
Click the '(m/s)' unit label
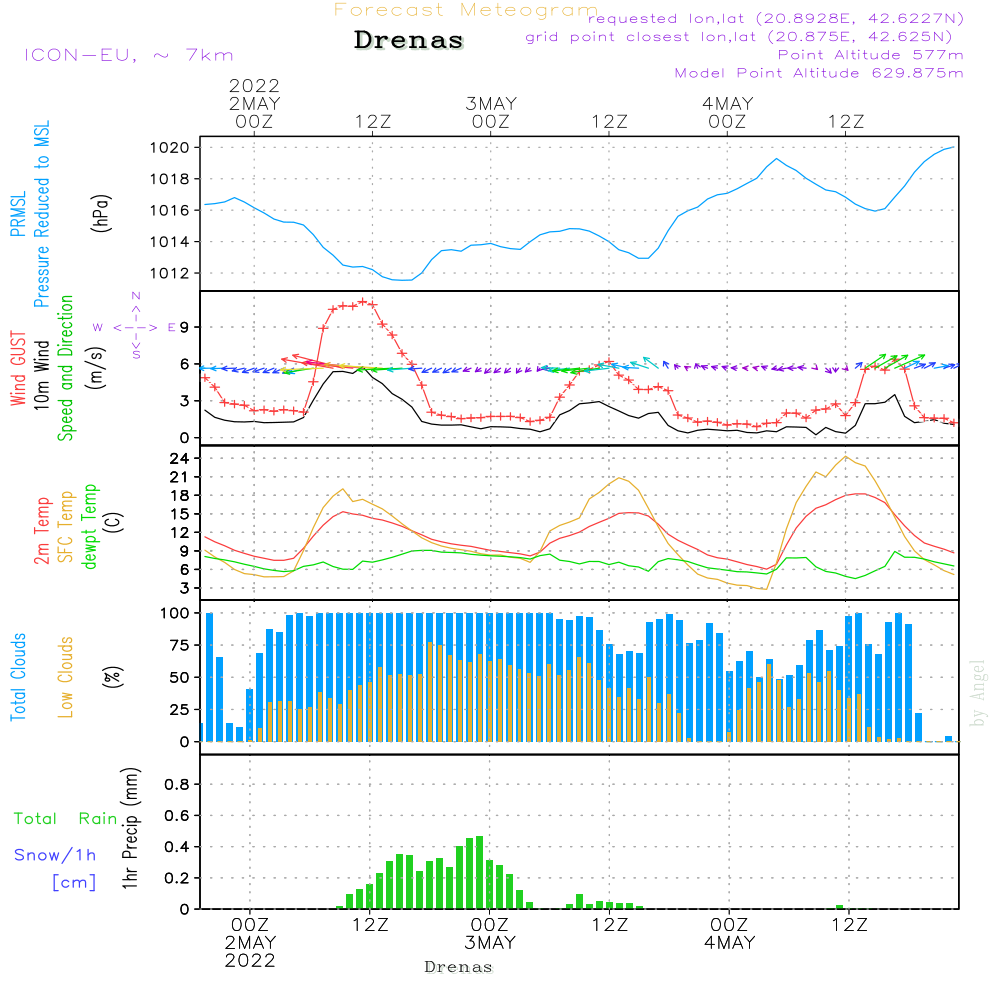pos(96,368)
